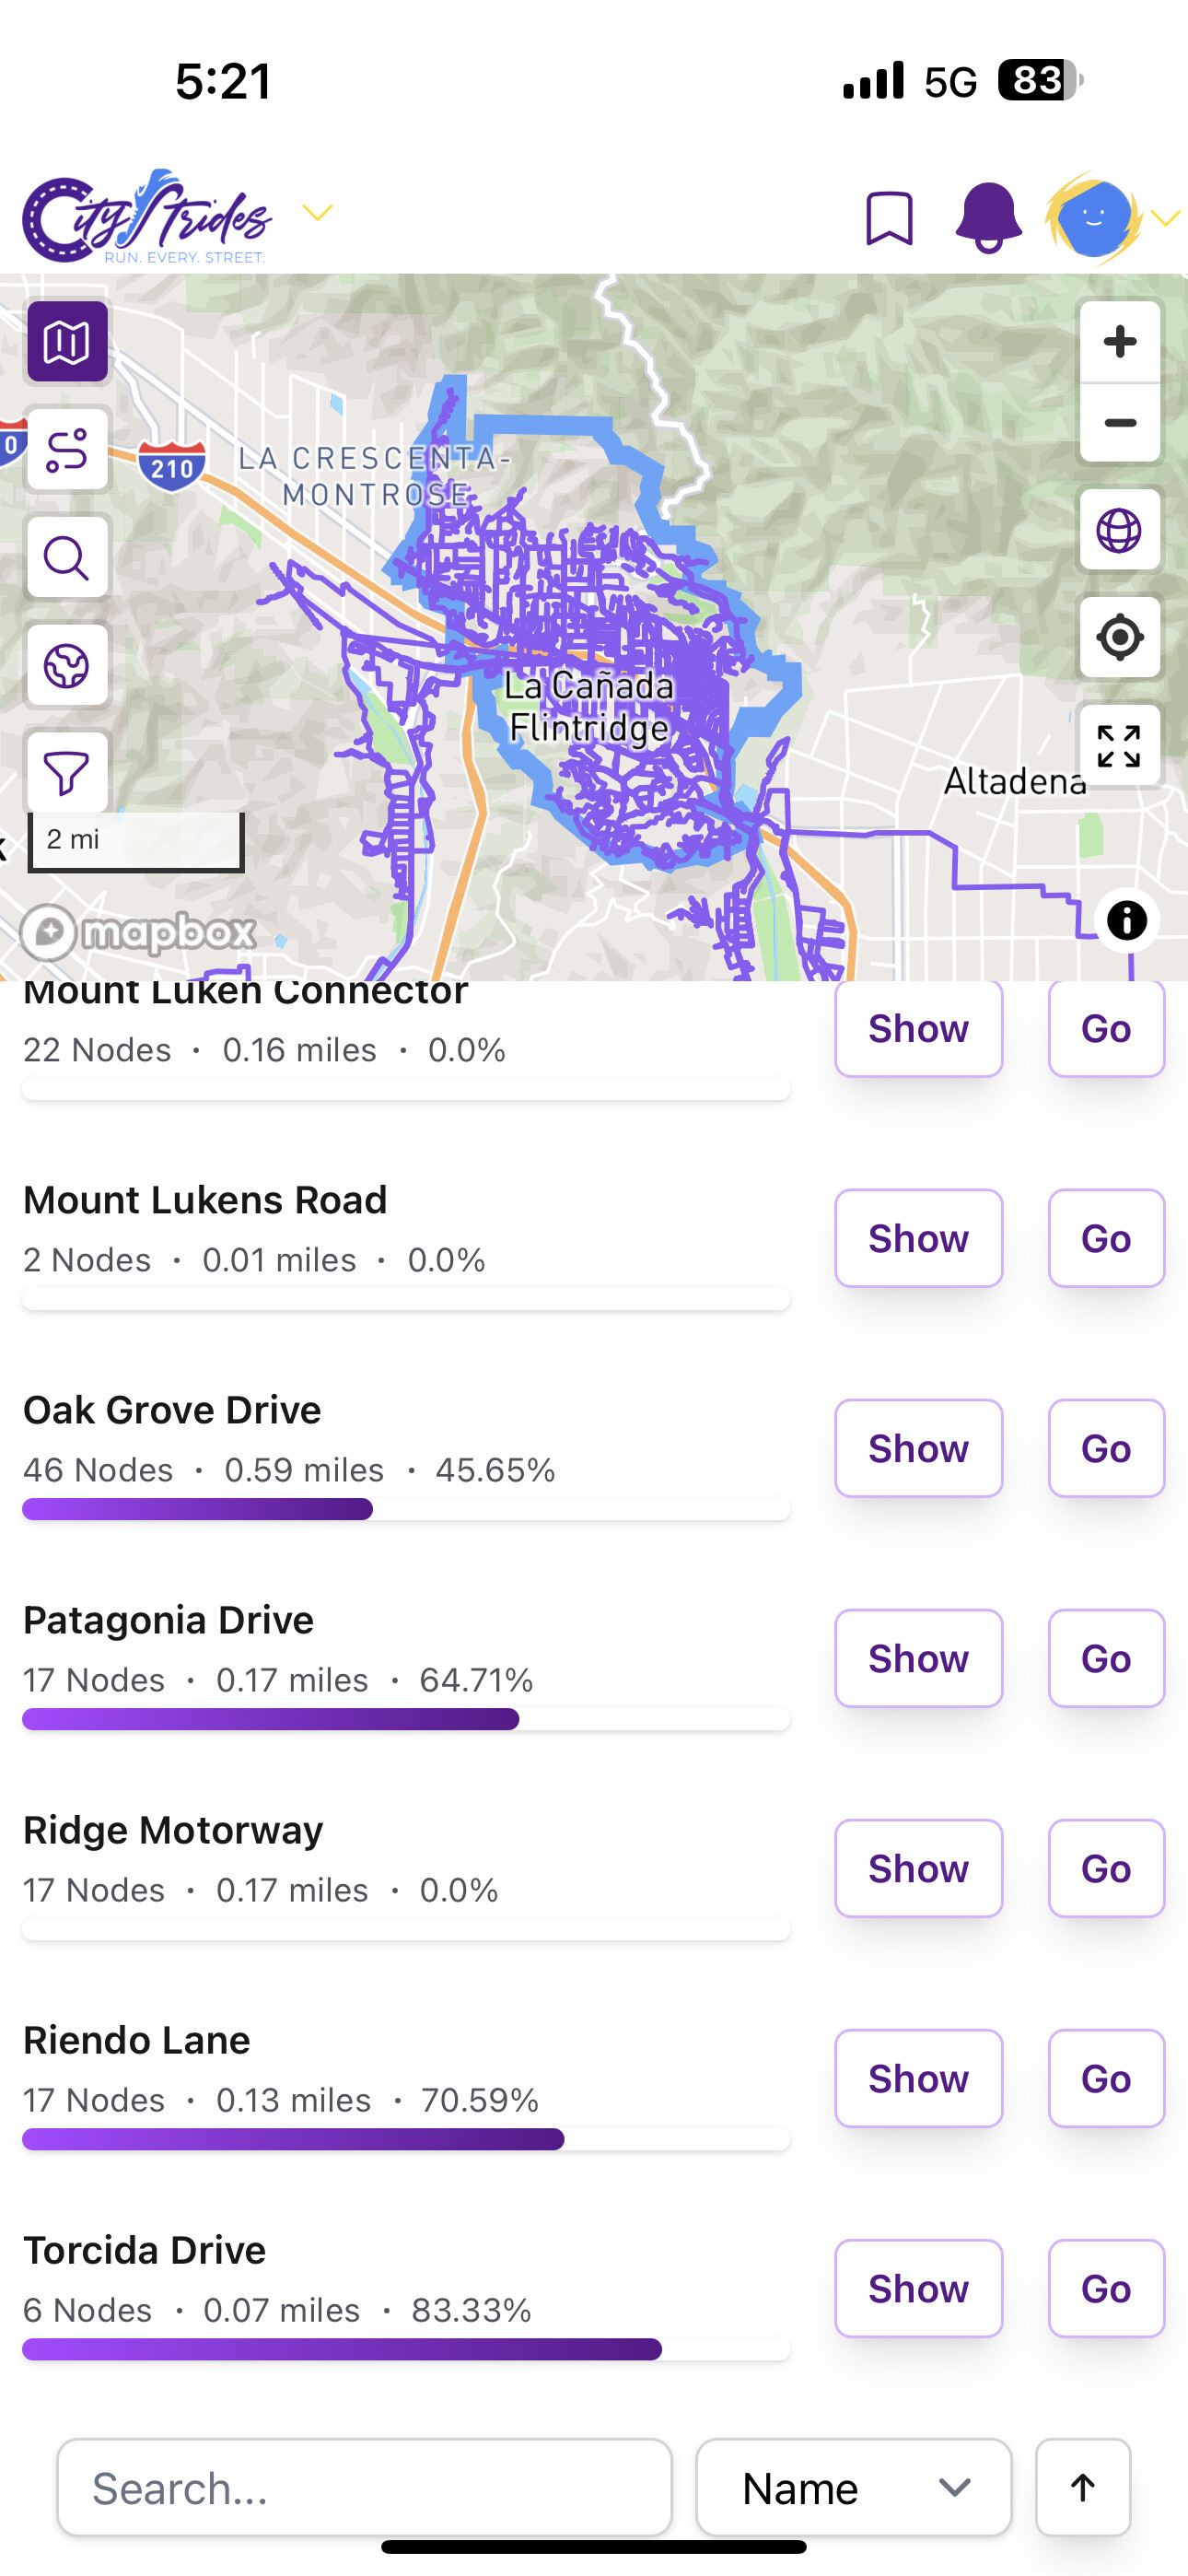Toggle sort direction arrow button

click(x=1082, y=2487)
